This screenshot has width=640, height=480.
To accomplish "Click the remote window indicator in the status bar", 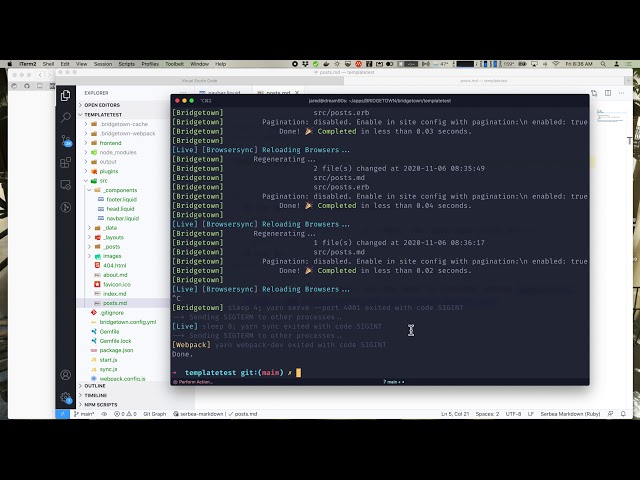I will tap(62, 414).
